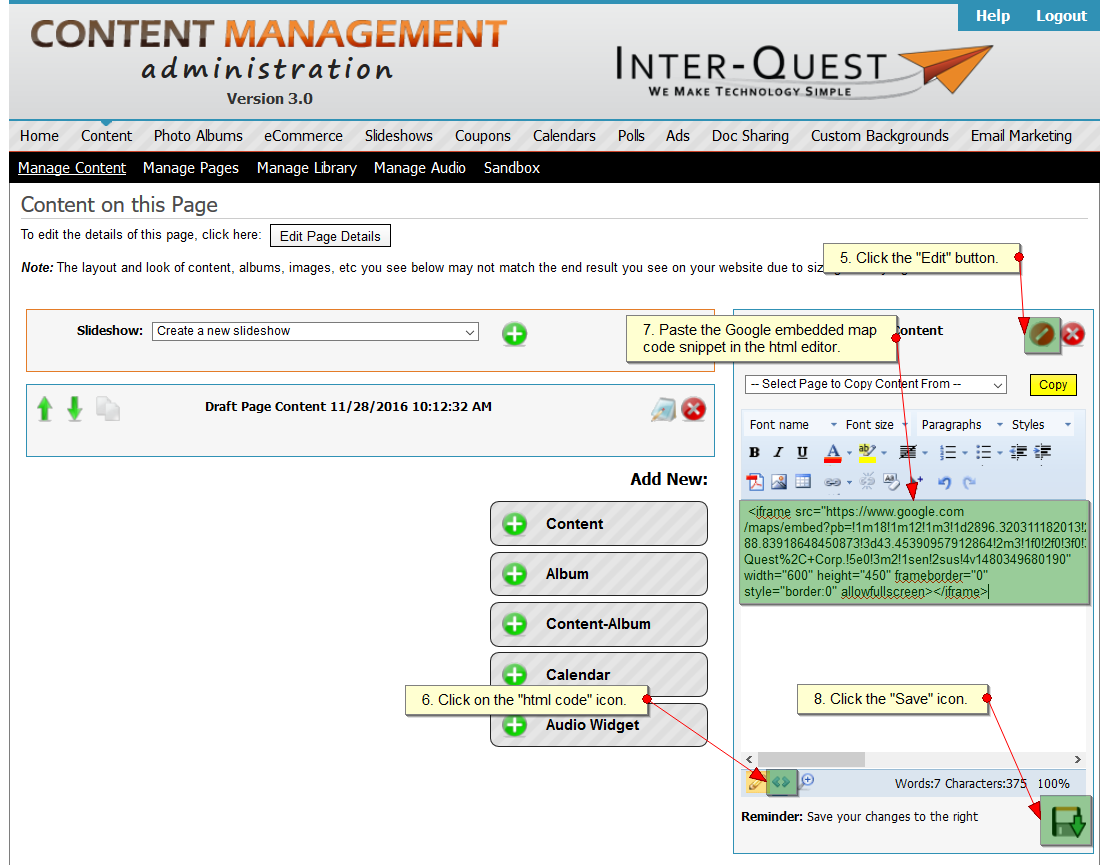Click the Insert table icon in editor
1106x865 pixels.
[802, 482]
